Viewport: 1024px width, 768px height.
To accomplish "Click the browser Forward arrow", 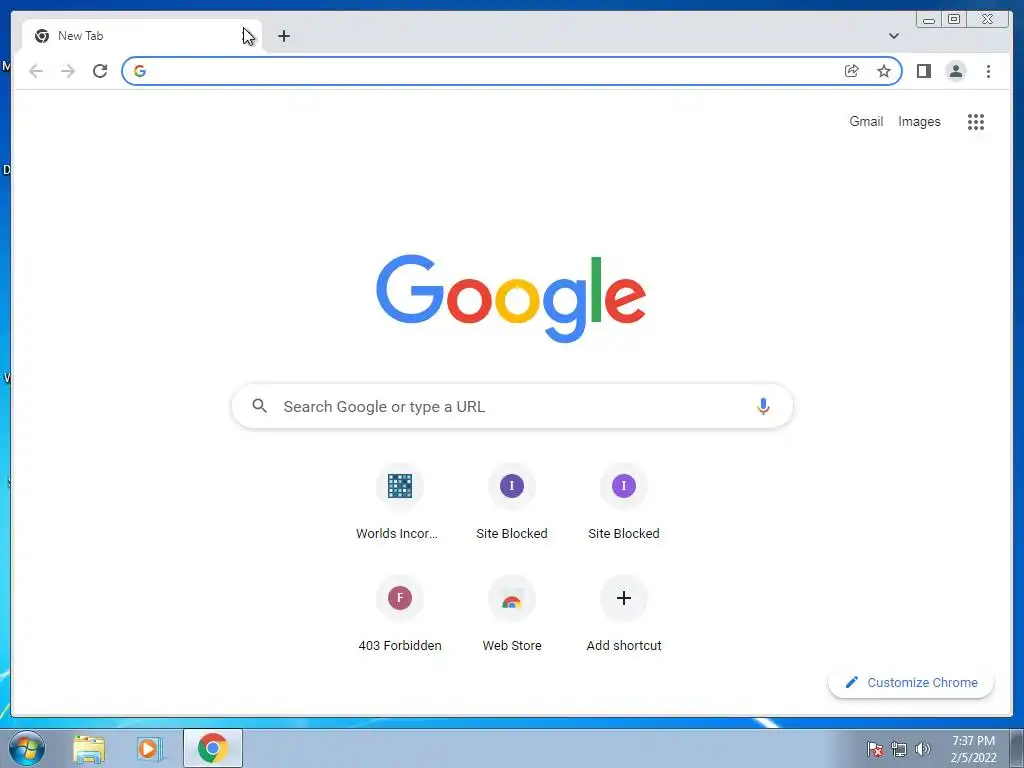I will click(x=68, y=71).
